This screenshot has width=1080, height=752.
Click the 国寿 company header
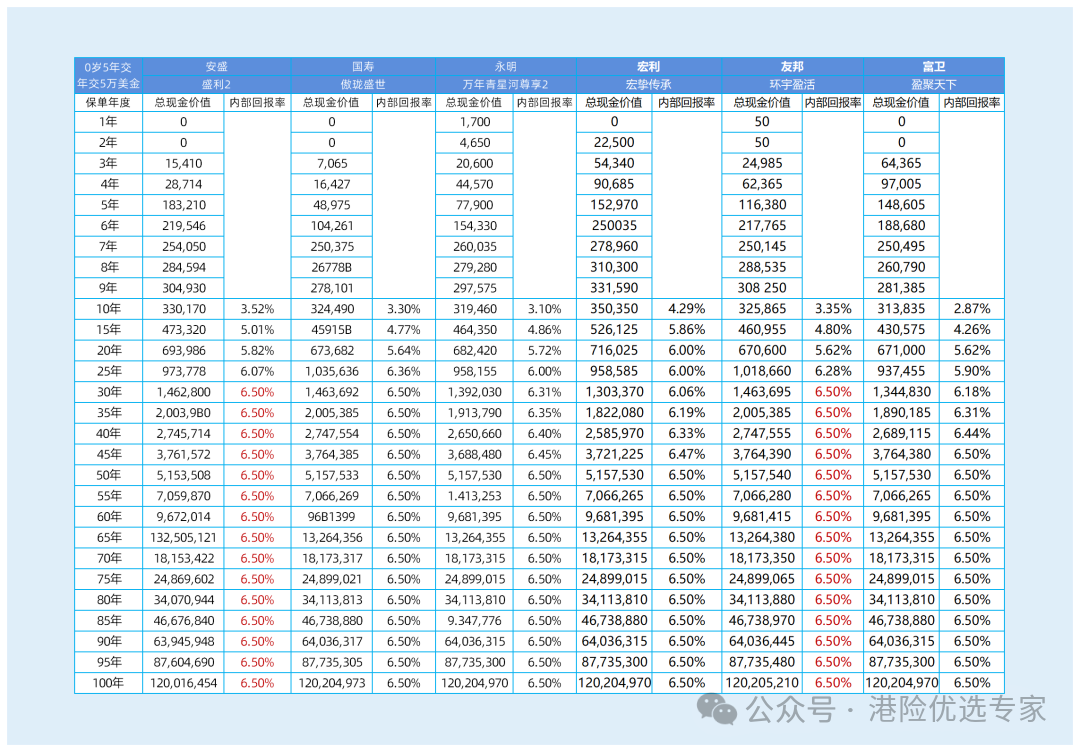point(363,67)
